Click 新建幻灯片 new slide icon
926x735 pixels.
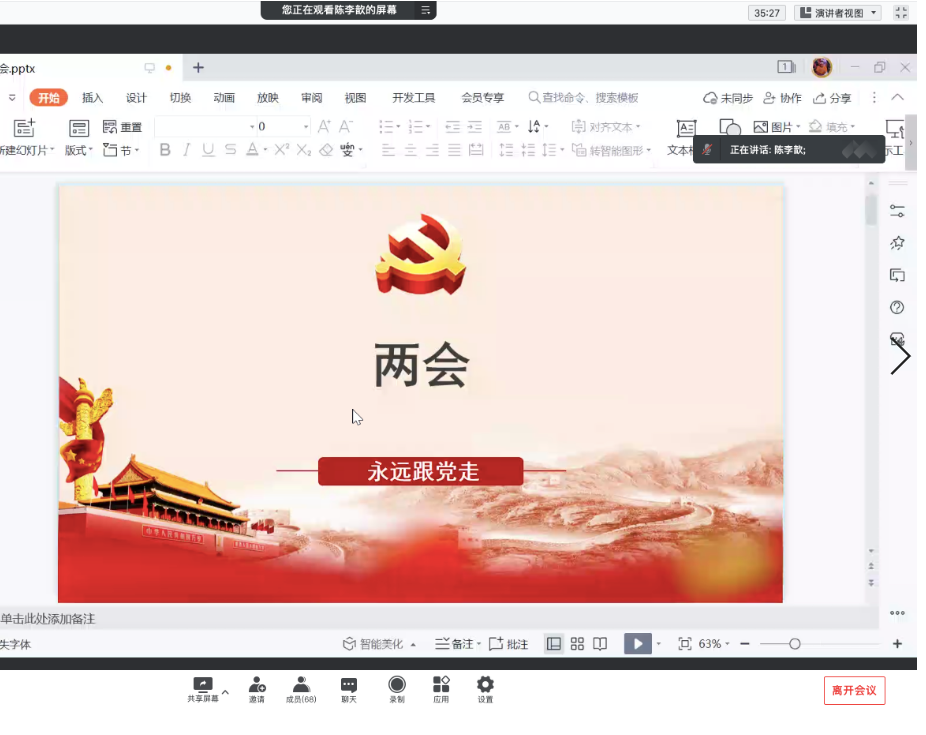25,127
